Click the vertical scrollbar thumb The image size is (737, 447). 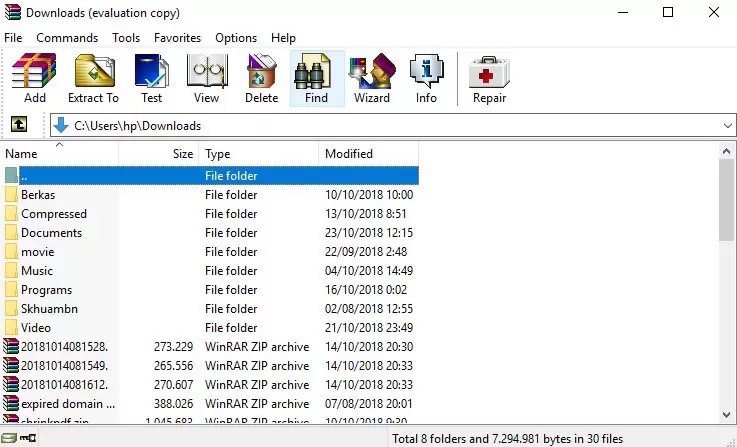tap(726, 200)
